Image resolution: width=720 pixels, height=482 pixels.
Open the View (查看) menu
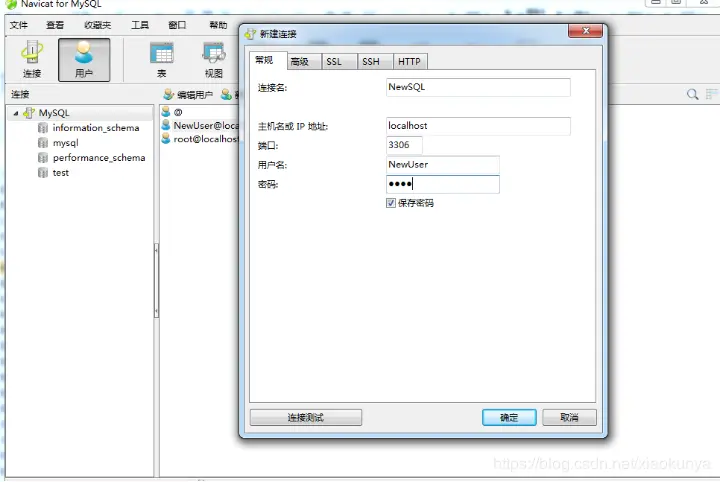[55, 25]
